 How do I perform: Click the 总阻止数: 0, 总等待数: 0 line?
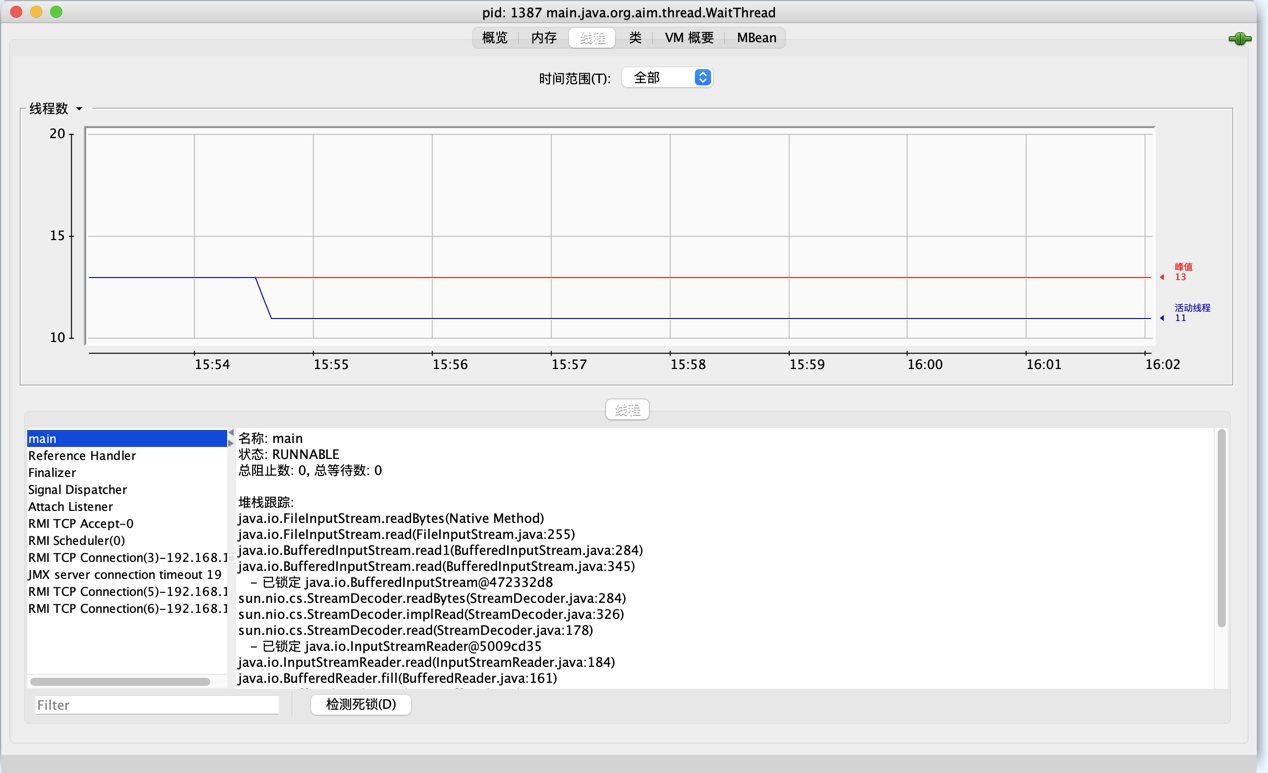click(x=310, y=470)
